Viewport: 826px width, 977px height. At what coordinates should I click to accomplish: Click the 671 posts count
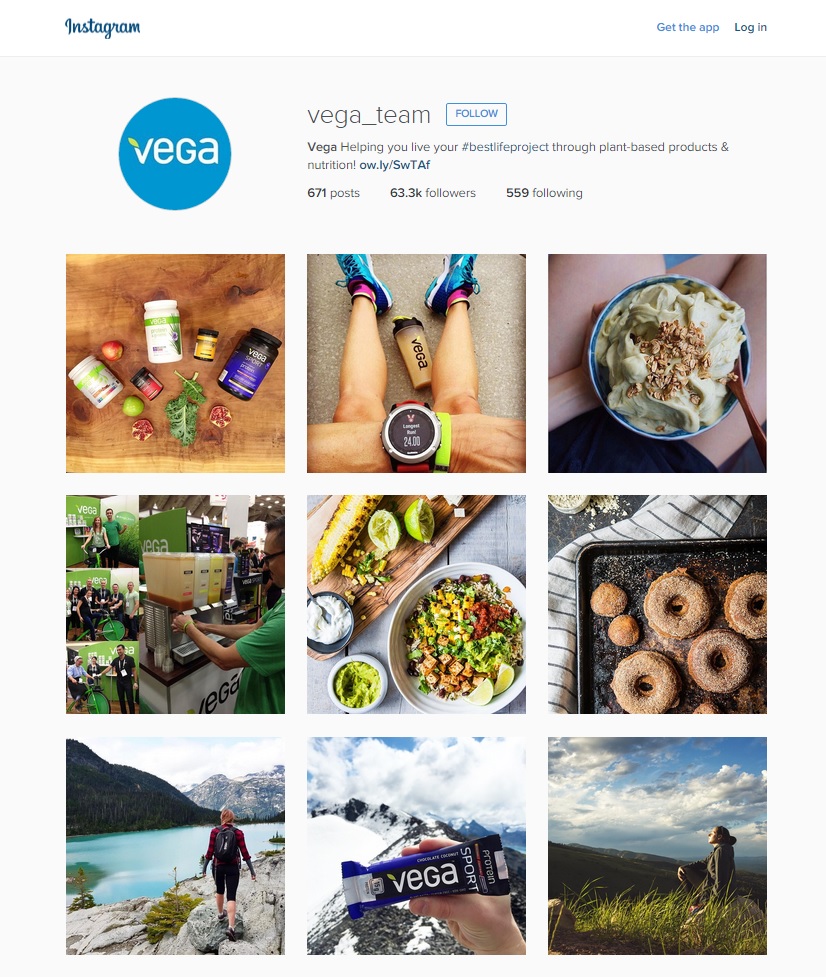coord(333,193)
